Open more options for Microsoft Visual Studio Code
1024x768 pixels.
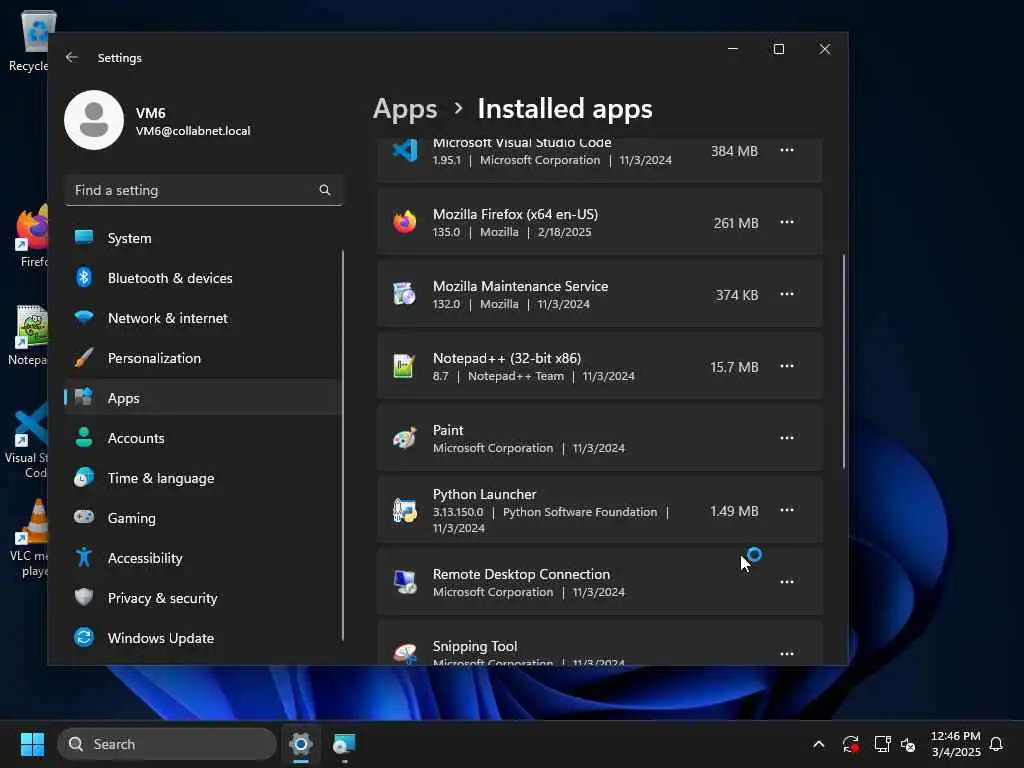click(x=787, y=150)
